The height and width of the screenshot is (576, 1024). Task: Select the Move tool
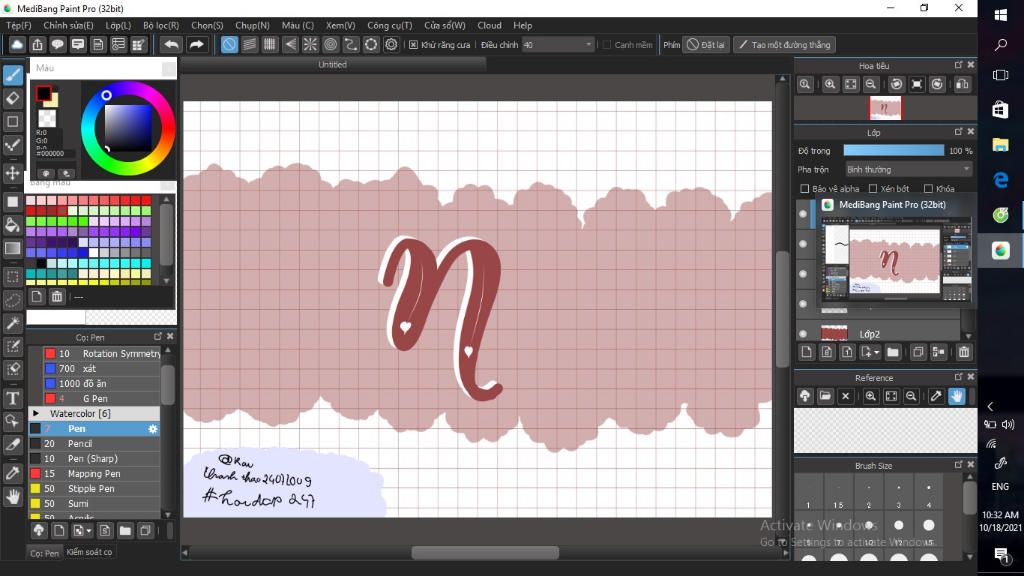point(12,173)
